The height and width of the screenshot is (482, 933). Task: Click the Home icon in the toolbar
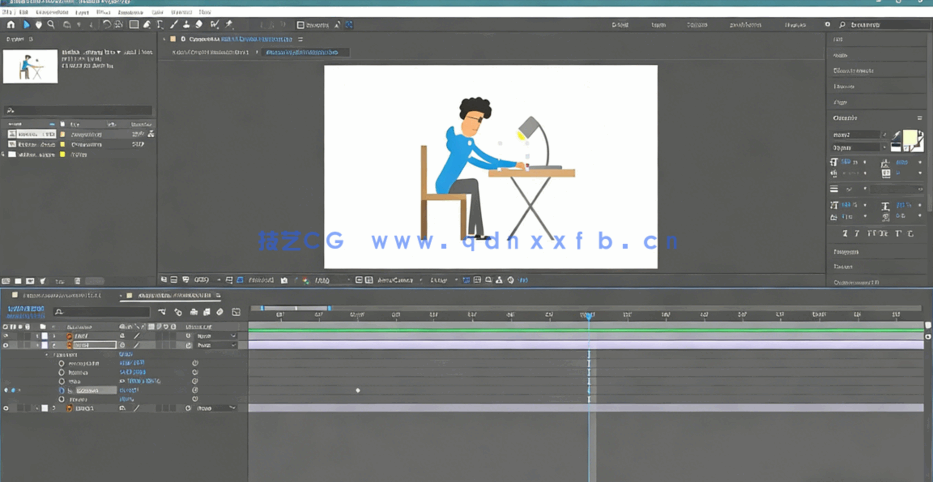(11, 25)
